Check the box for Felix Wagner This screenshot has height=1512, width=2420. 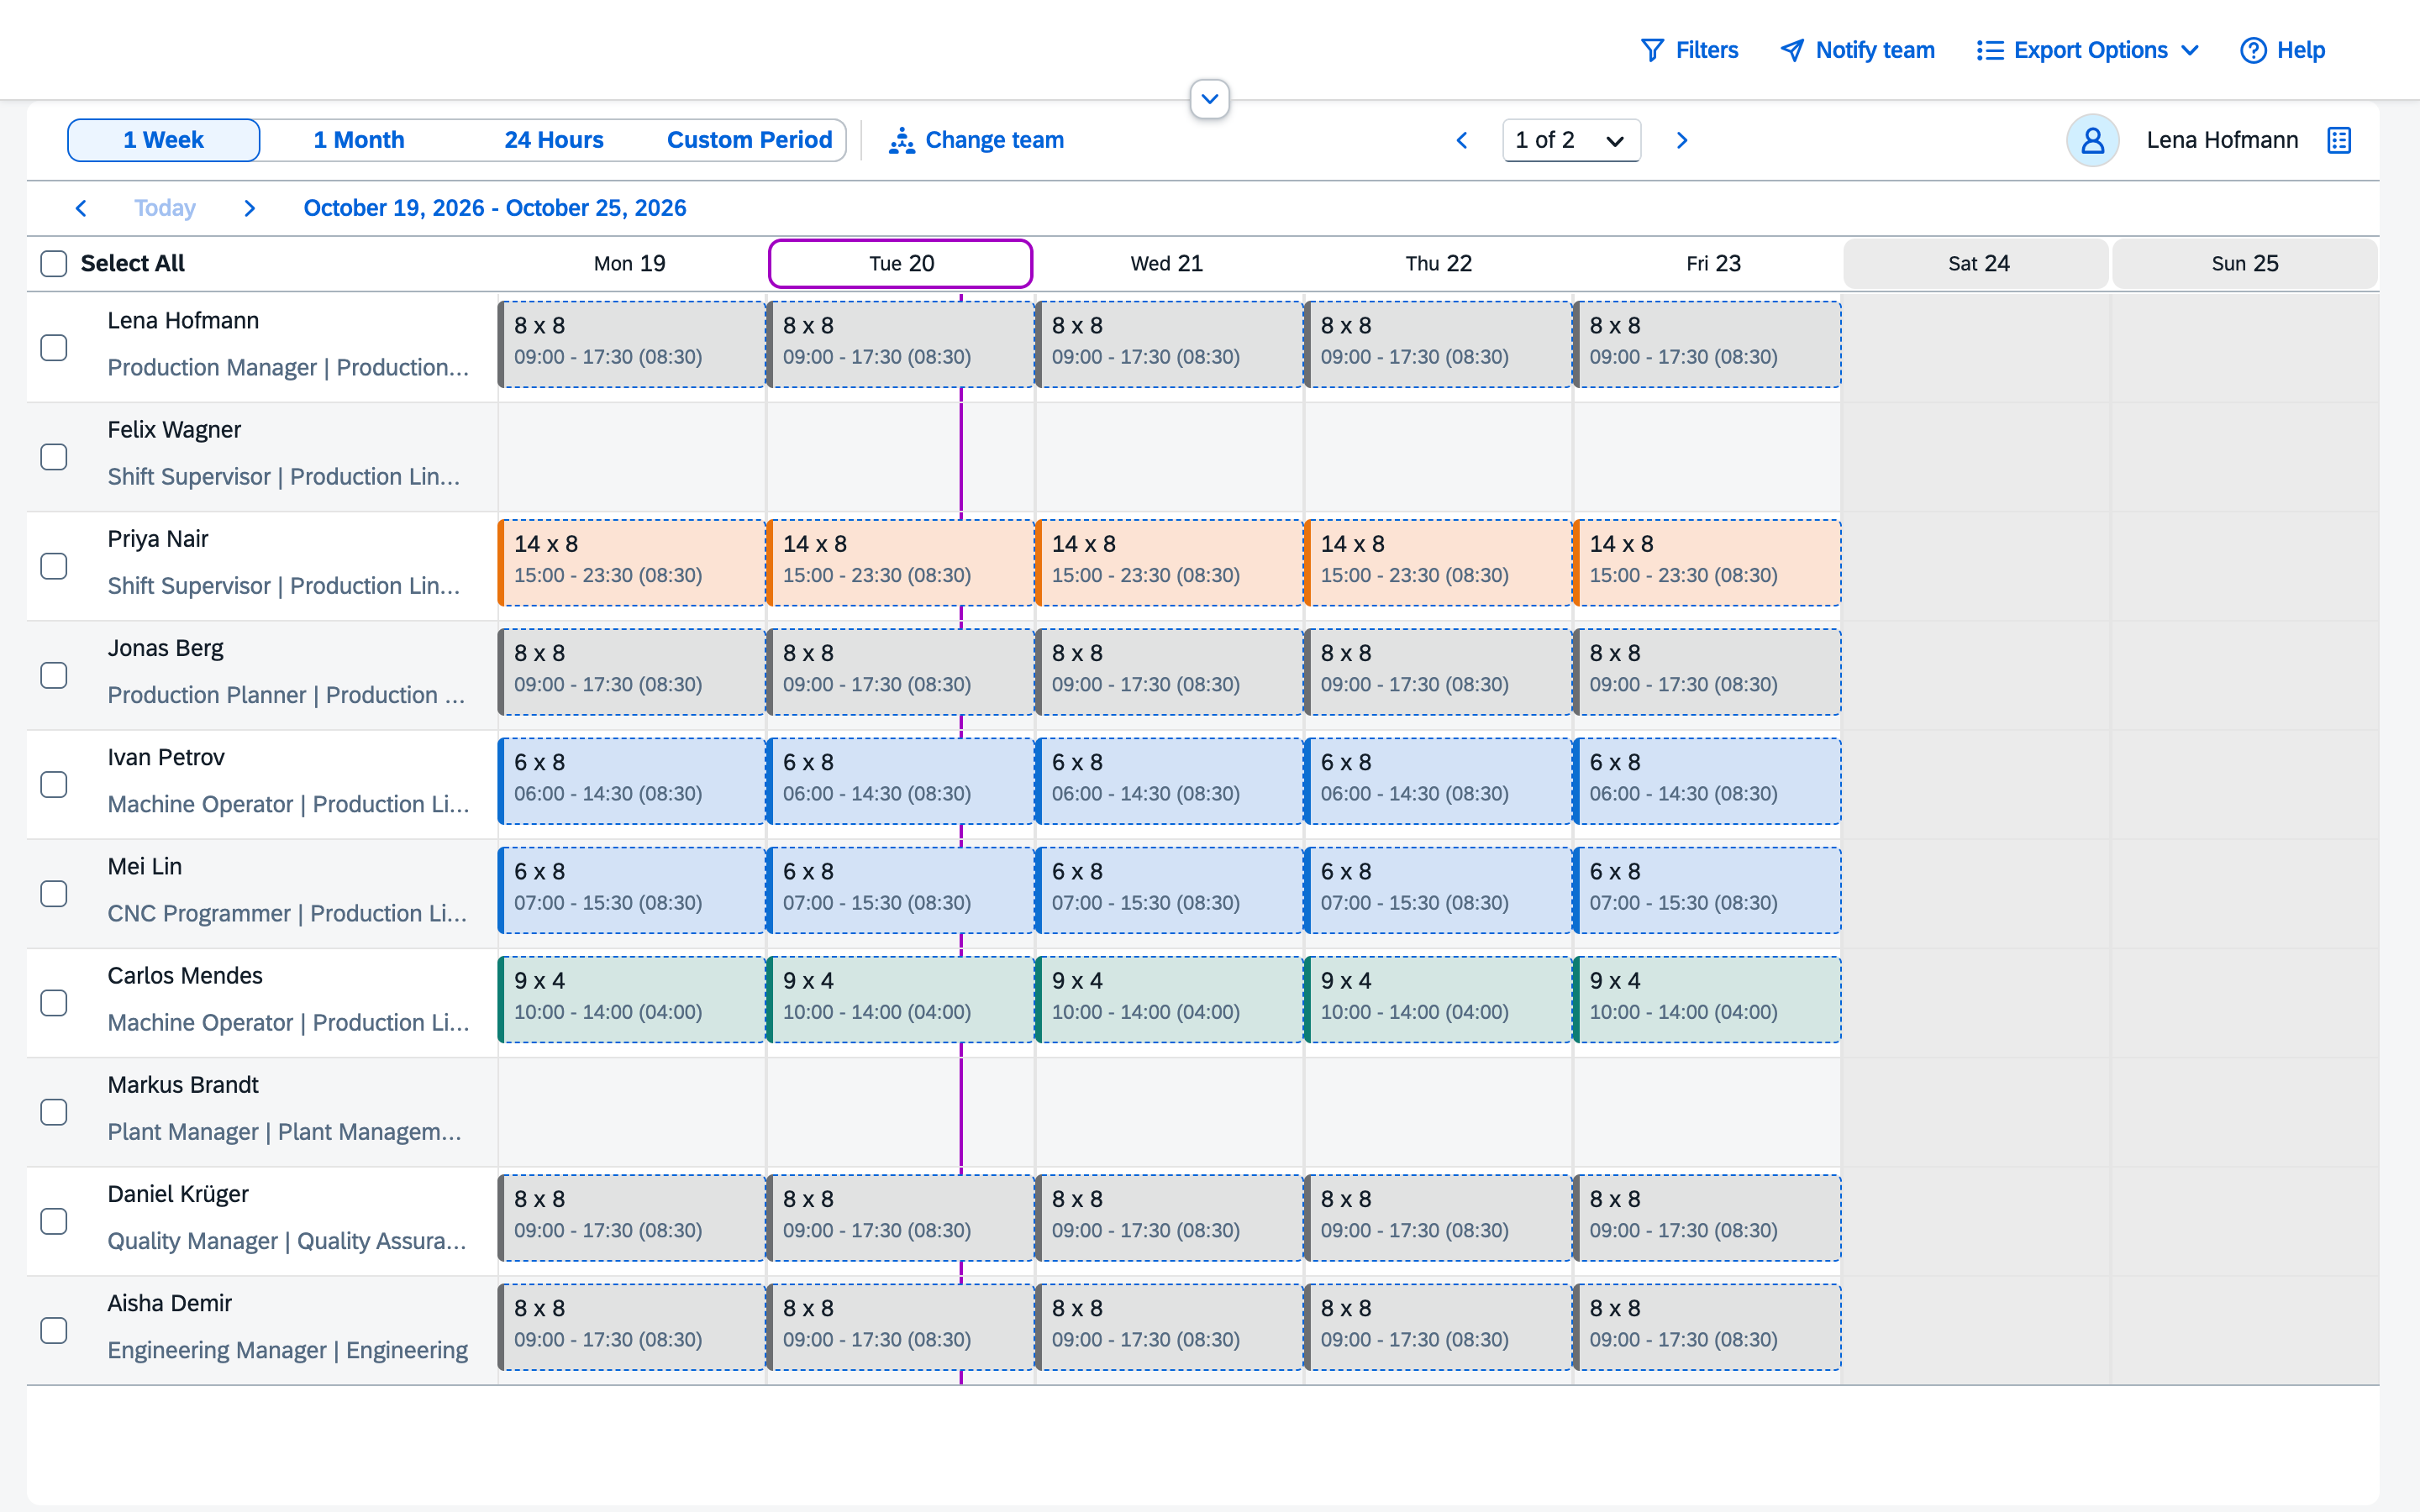click(54, 457)
